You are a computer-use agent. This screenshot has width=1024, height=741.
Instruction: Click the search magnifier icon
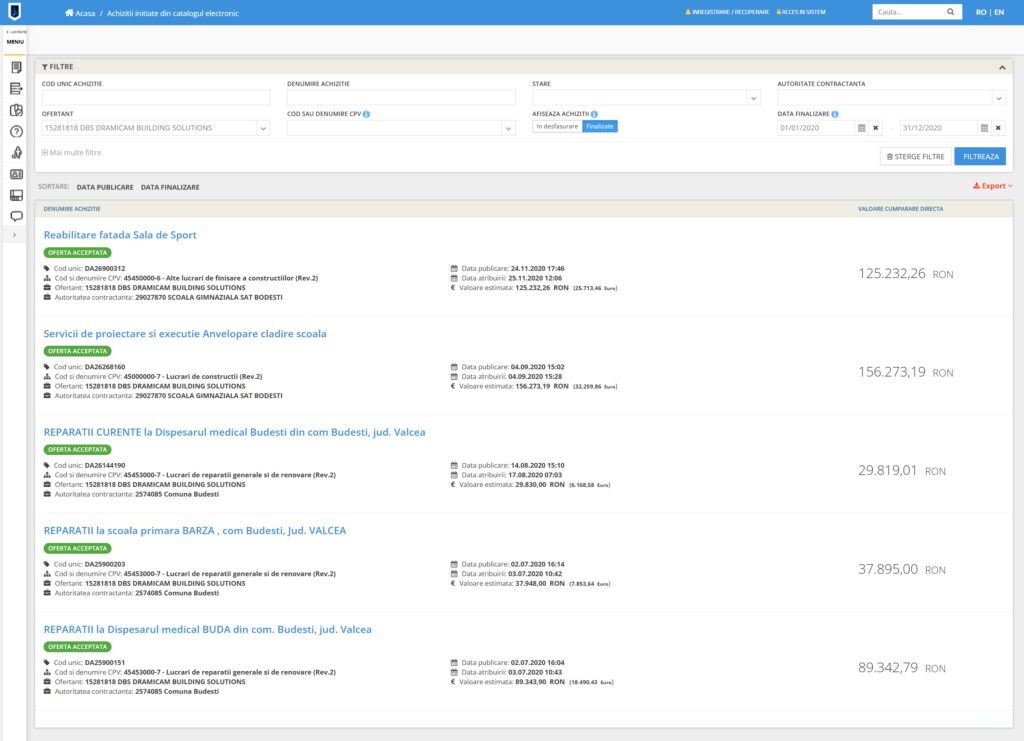951,12
